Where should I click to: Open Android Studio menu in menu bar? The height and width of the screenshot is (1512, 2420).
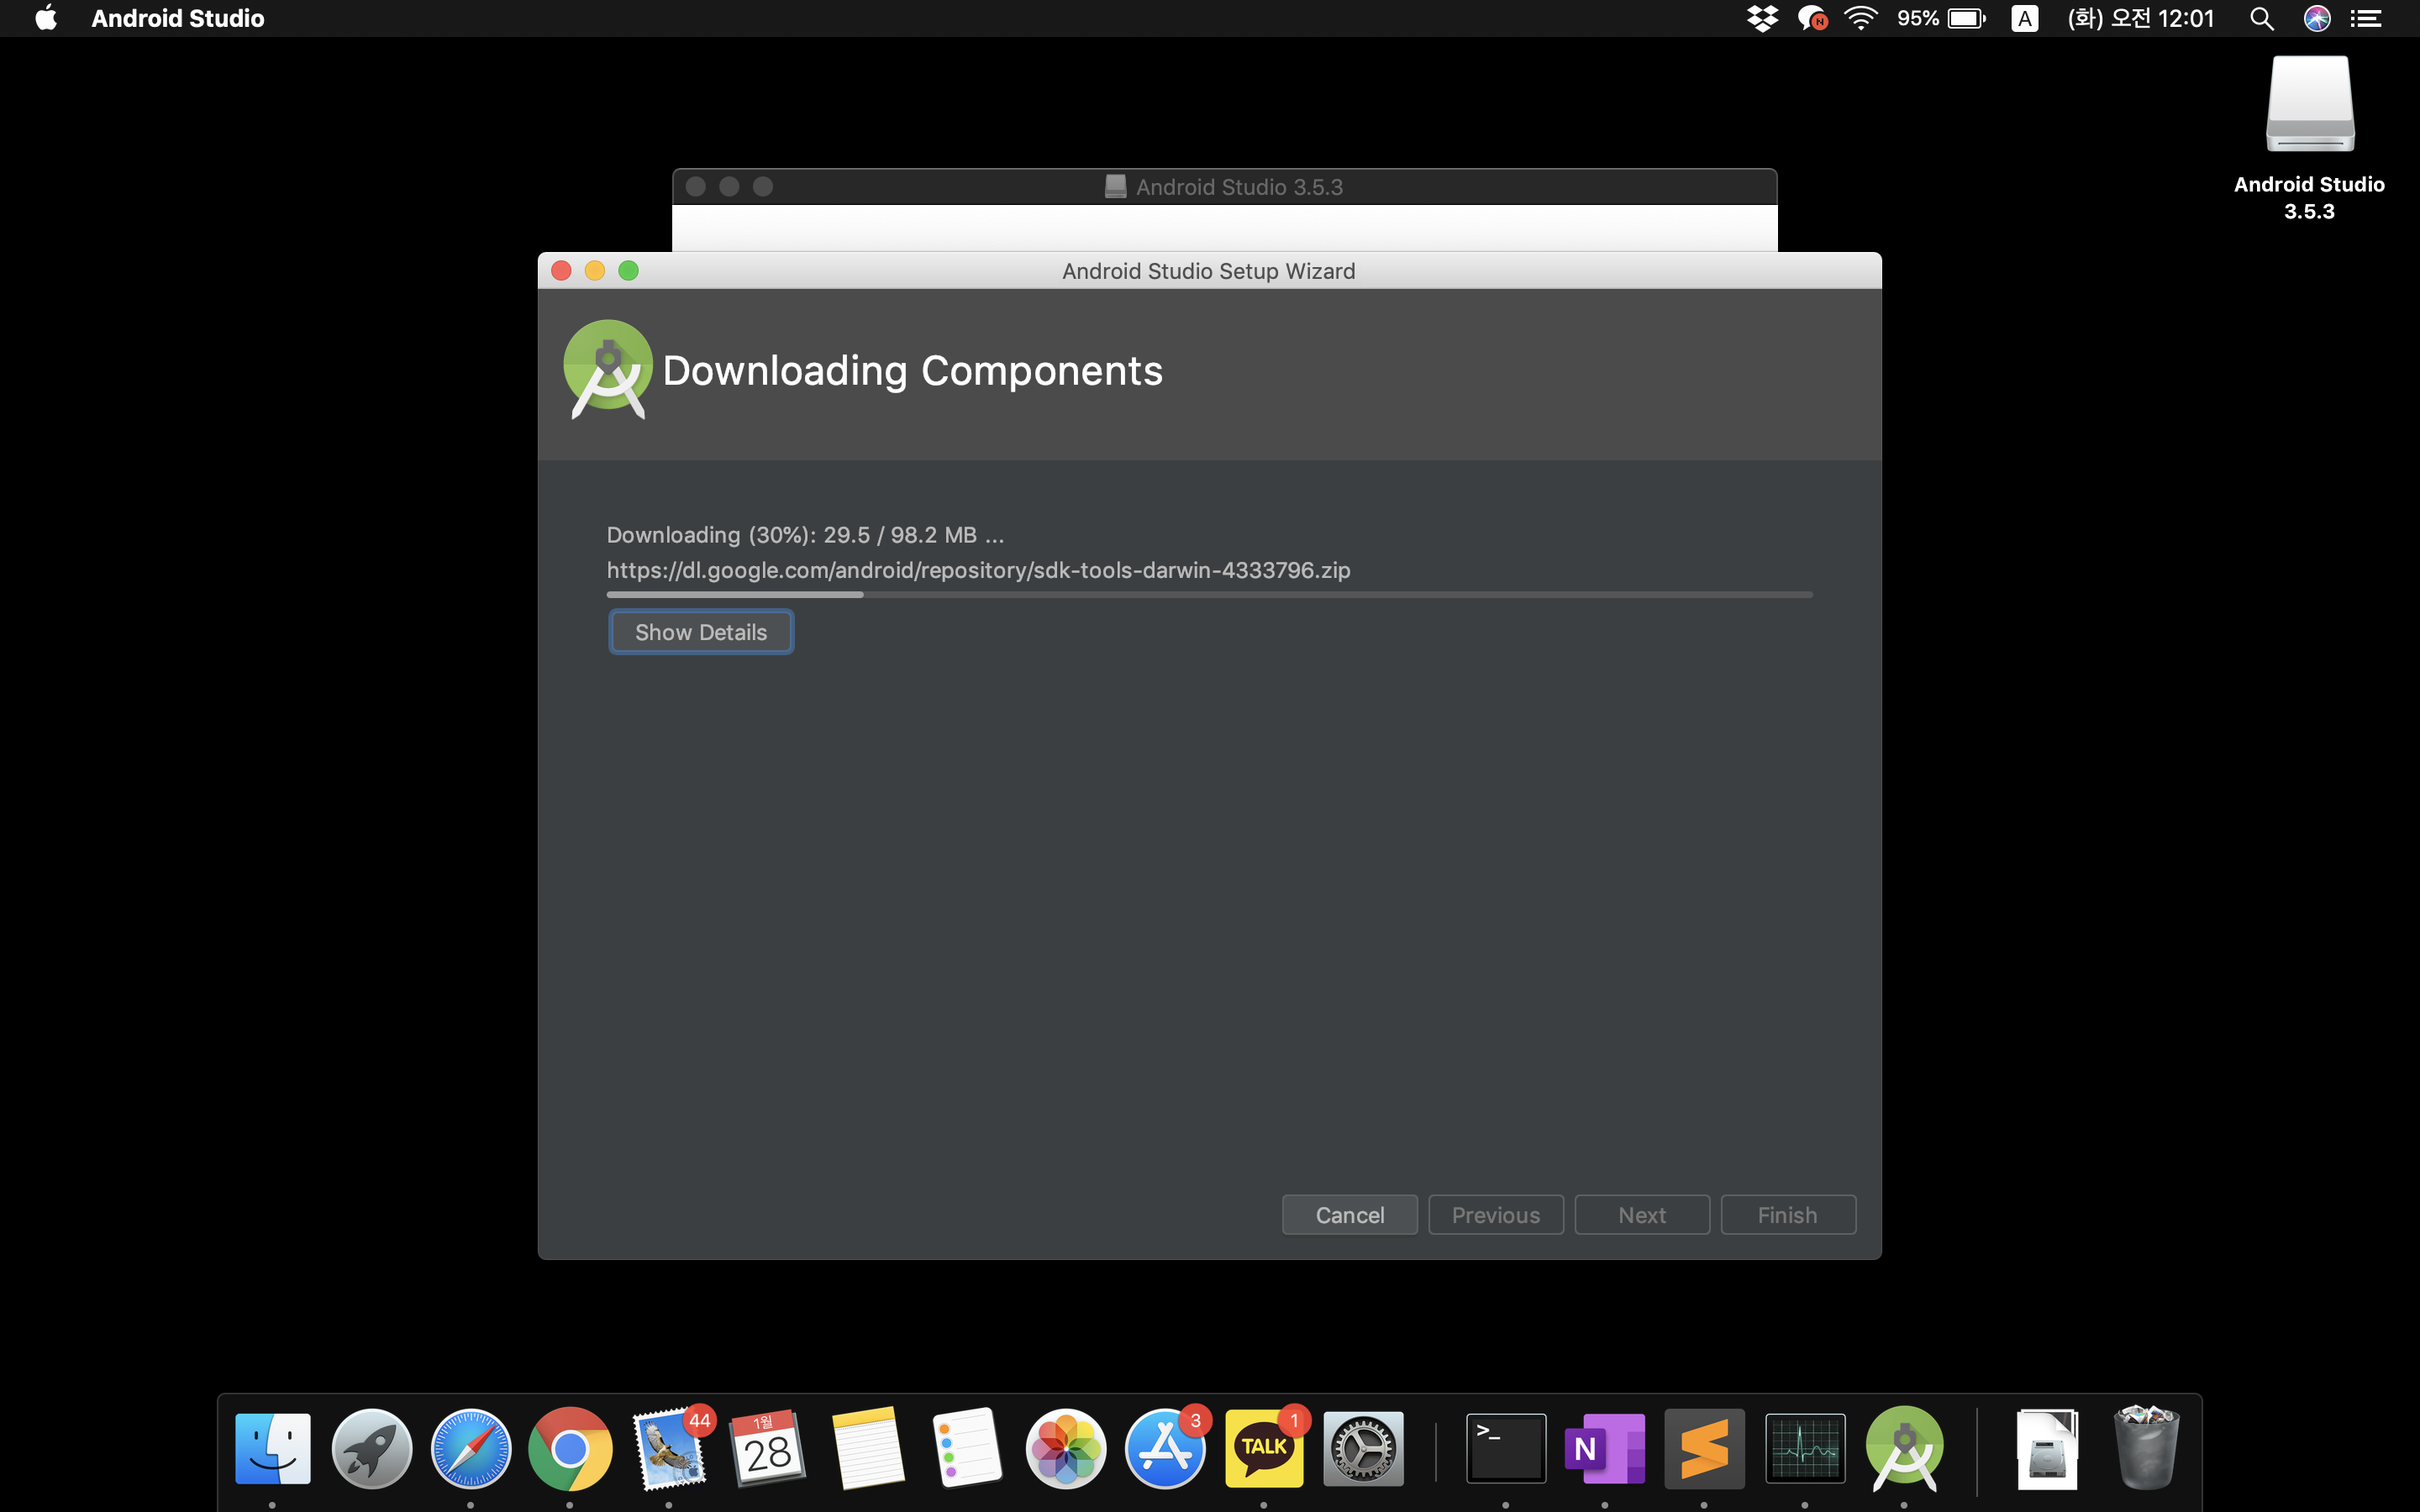(177, 18)
